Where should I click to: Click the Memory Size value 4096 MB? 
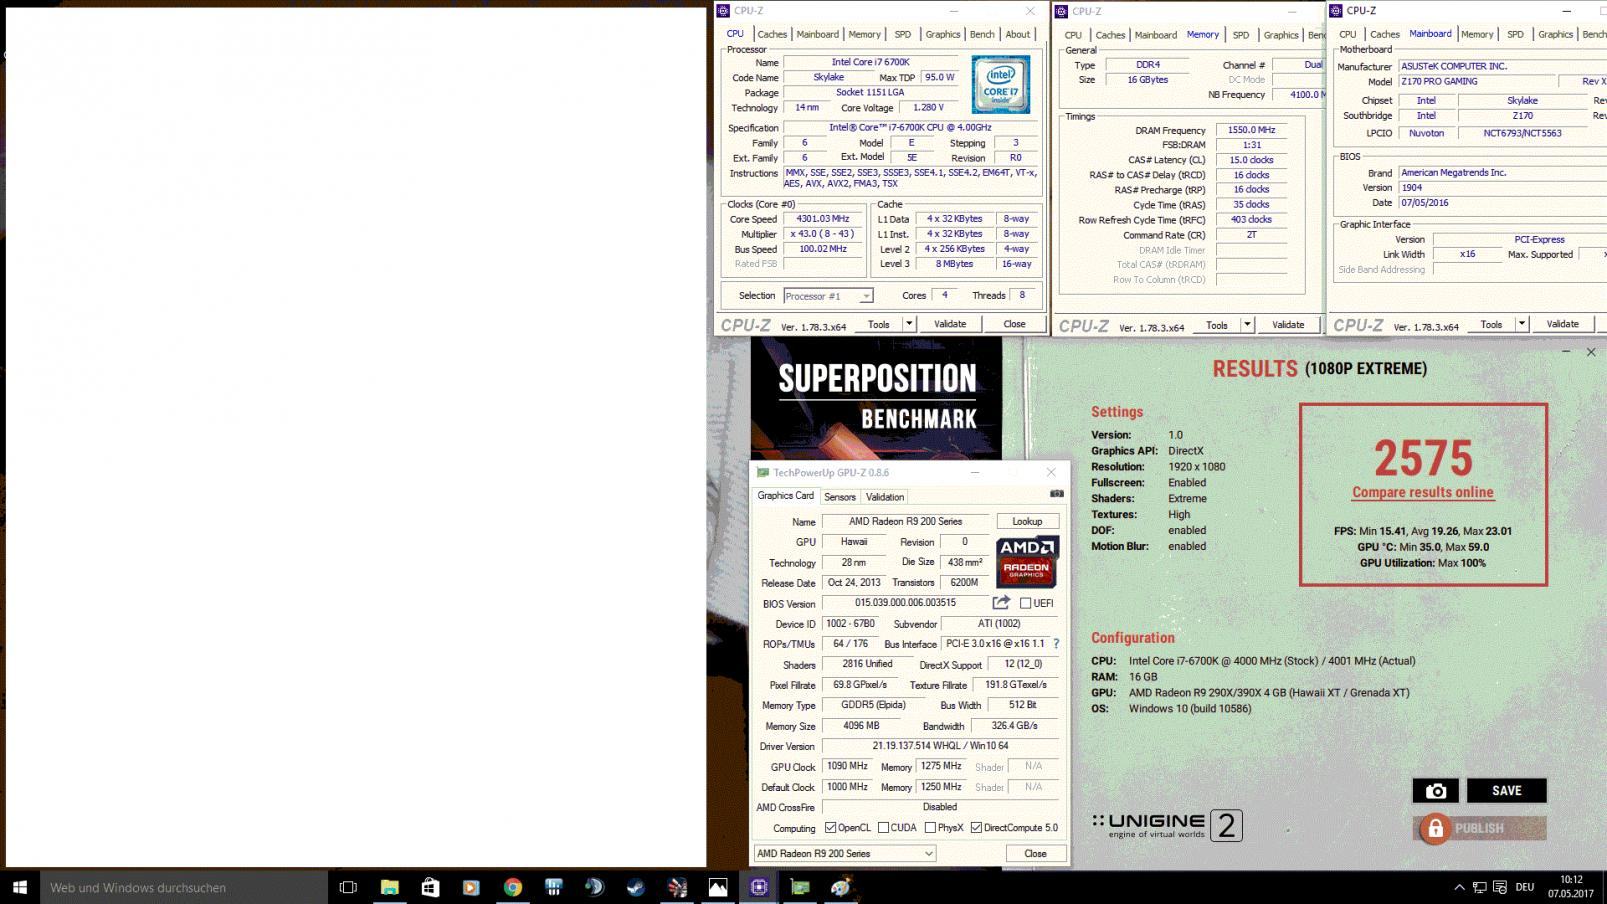pyautogui.click(x=860, y=726)
